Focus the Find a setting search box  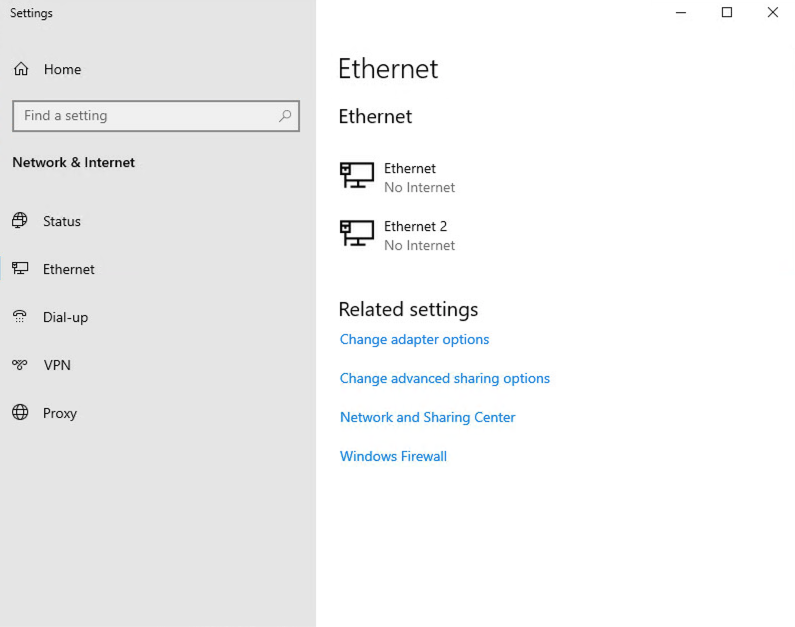[x=156, y=116]
